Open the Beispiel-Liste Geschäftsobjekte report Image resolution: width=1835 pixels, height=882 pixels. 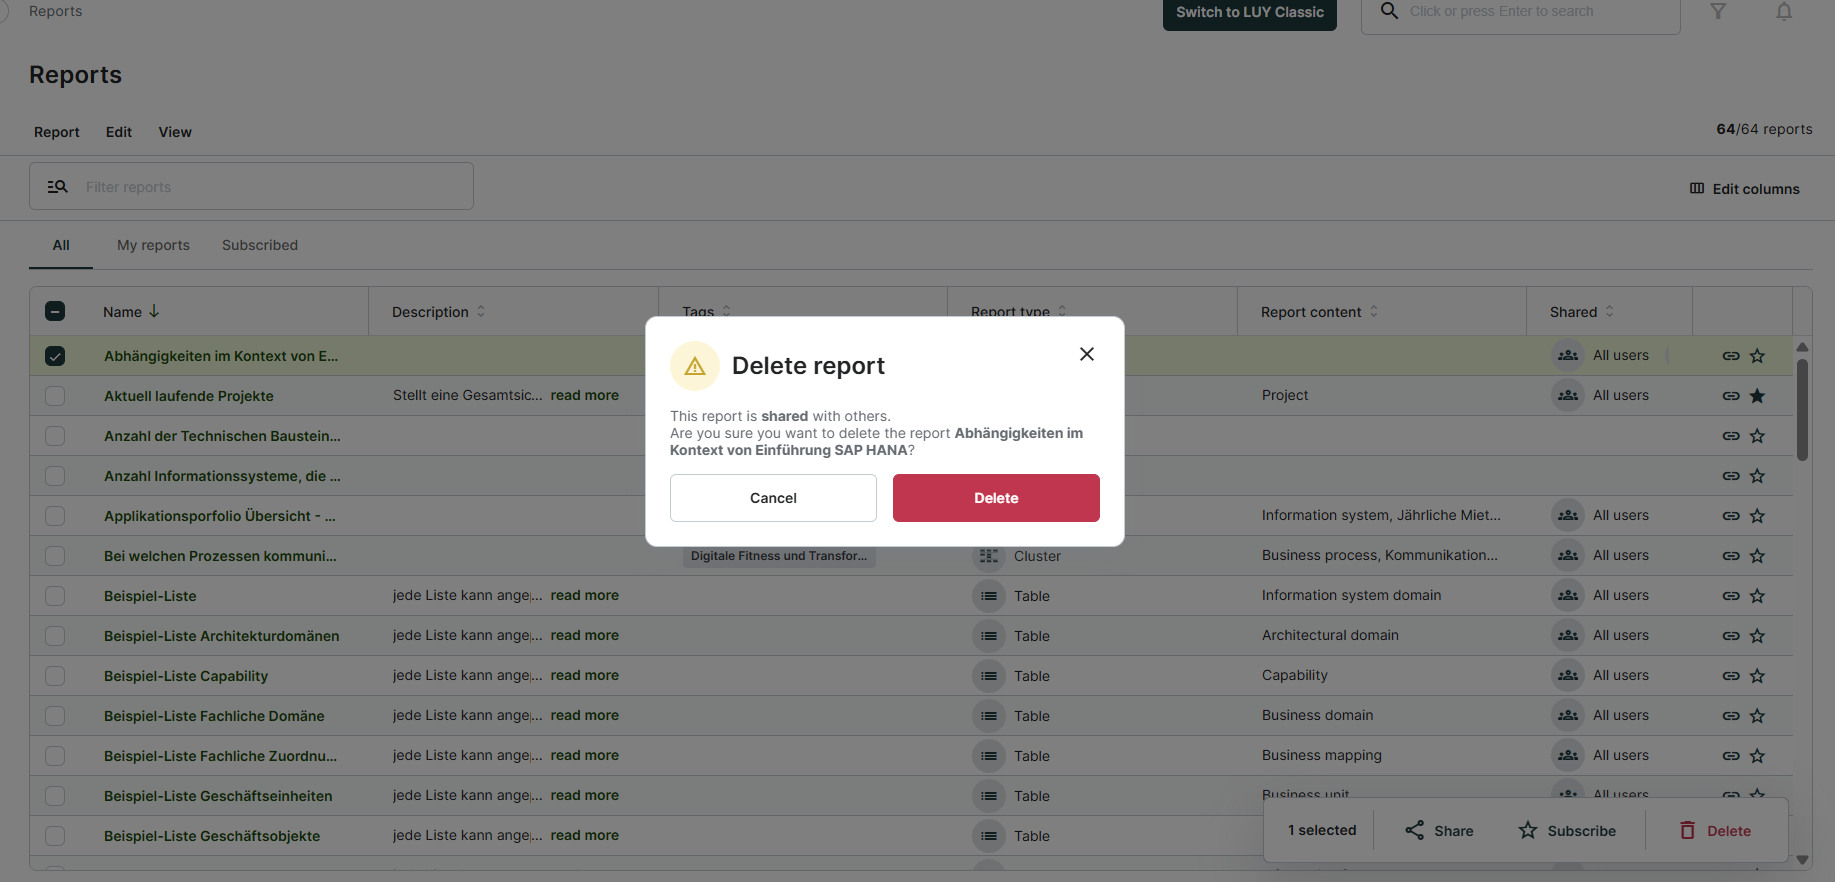[212, 836]
